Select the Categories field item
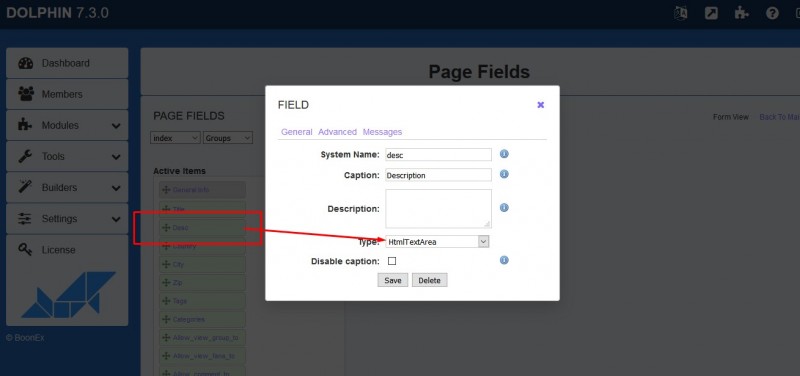 (x=202, y=319)
